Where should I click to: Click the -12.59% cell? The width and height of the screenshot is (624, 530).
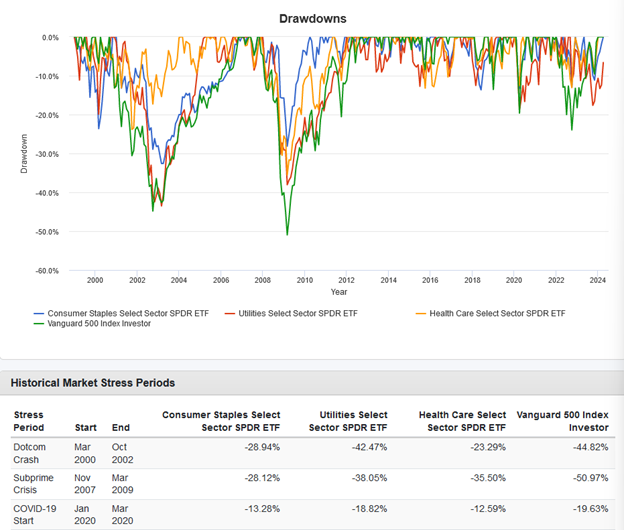(x=488, y=509)
